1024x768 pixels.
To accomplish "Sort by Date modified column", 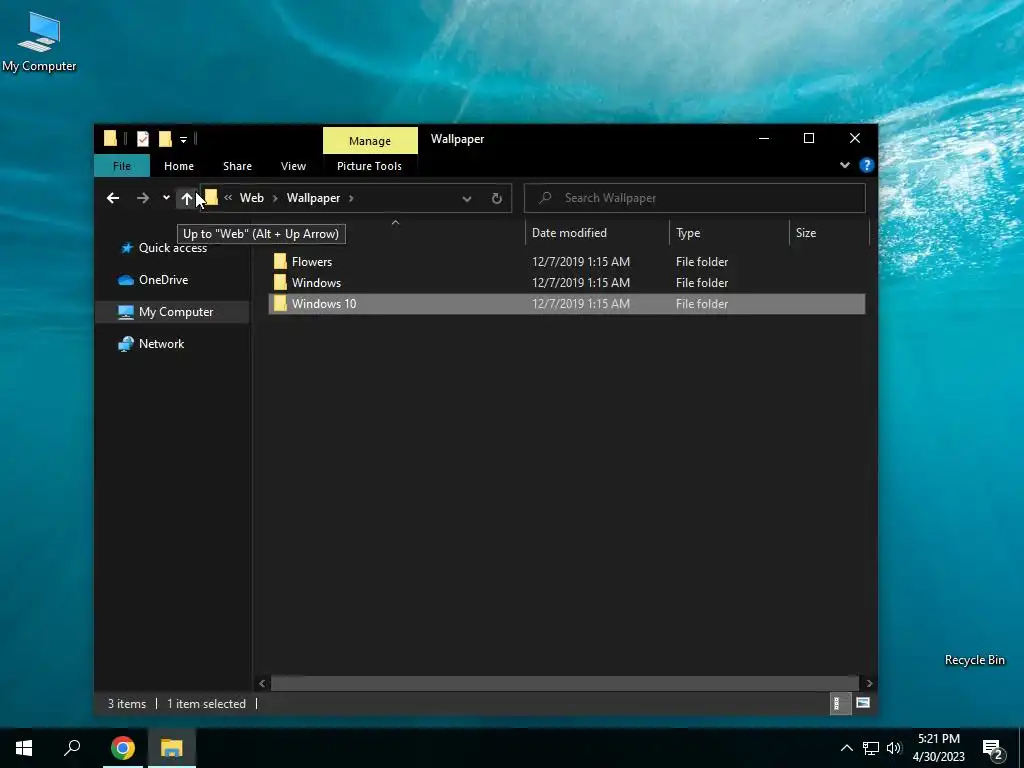I will [569, 232].
